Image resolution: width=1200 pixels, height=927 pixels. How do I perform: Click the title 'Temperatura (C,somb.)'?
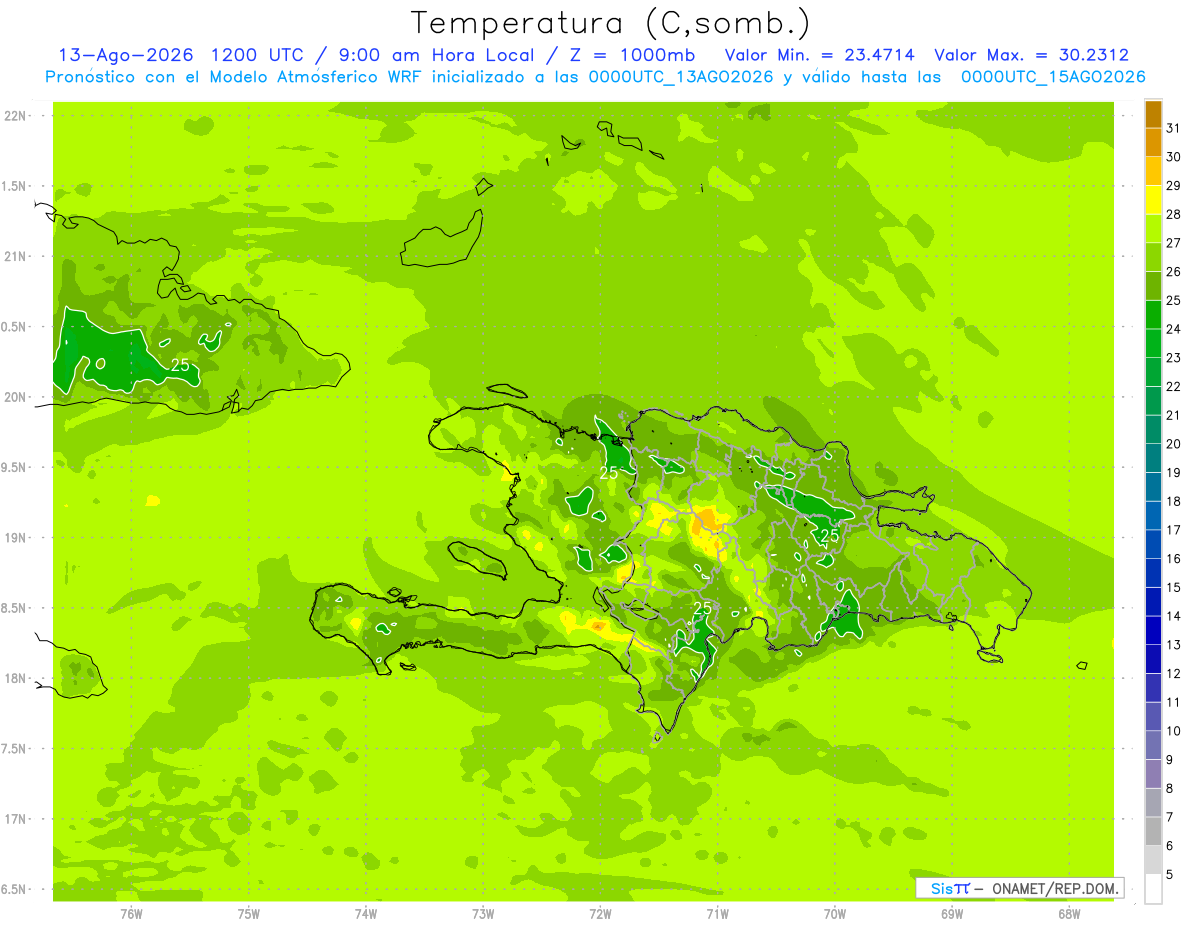[611, 23]
